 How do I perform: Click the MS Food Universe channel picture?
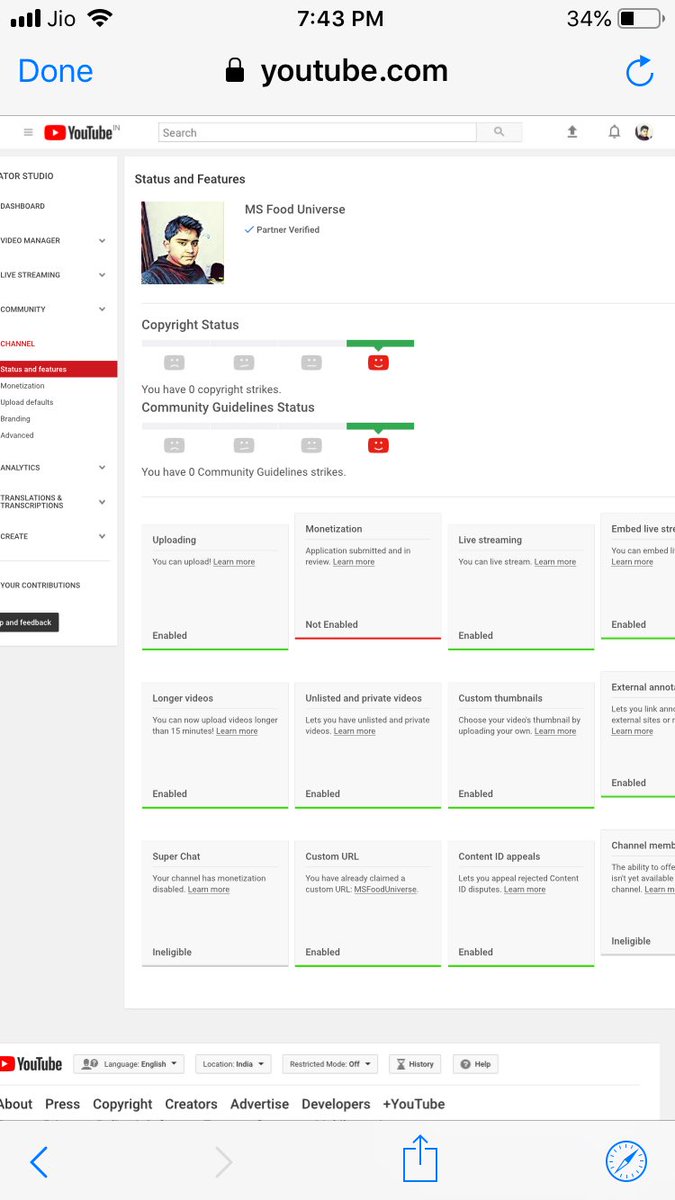point(183,243)
